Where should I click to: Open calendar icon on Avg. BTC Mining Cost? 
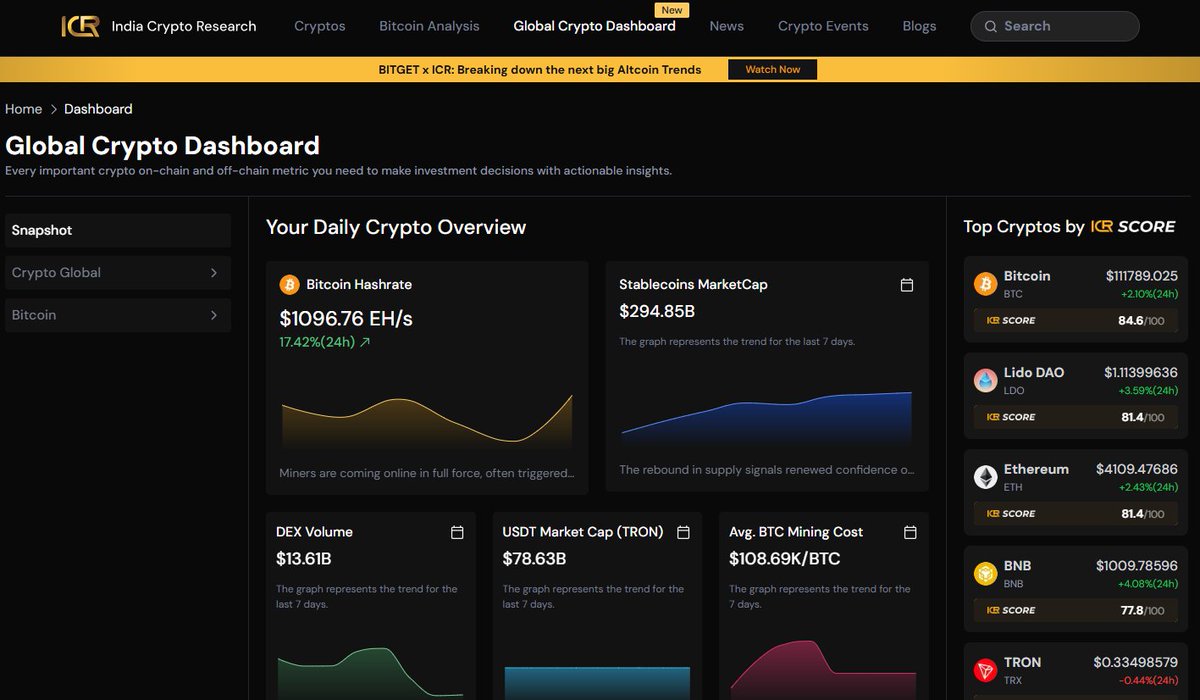(x=910, y=532)
